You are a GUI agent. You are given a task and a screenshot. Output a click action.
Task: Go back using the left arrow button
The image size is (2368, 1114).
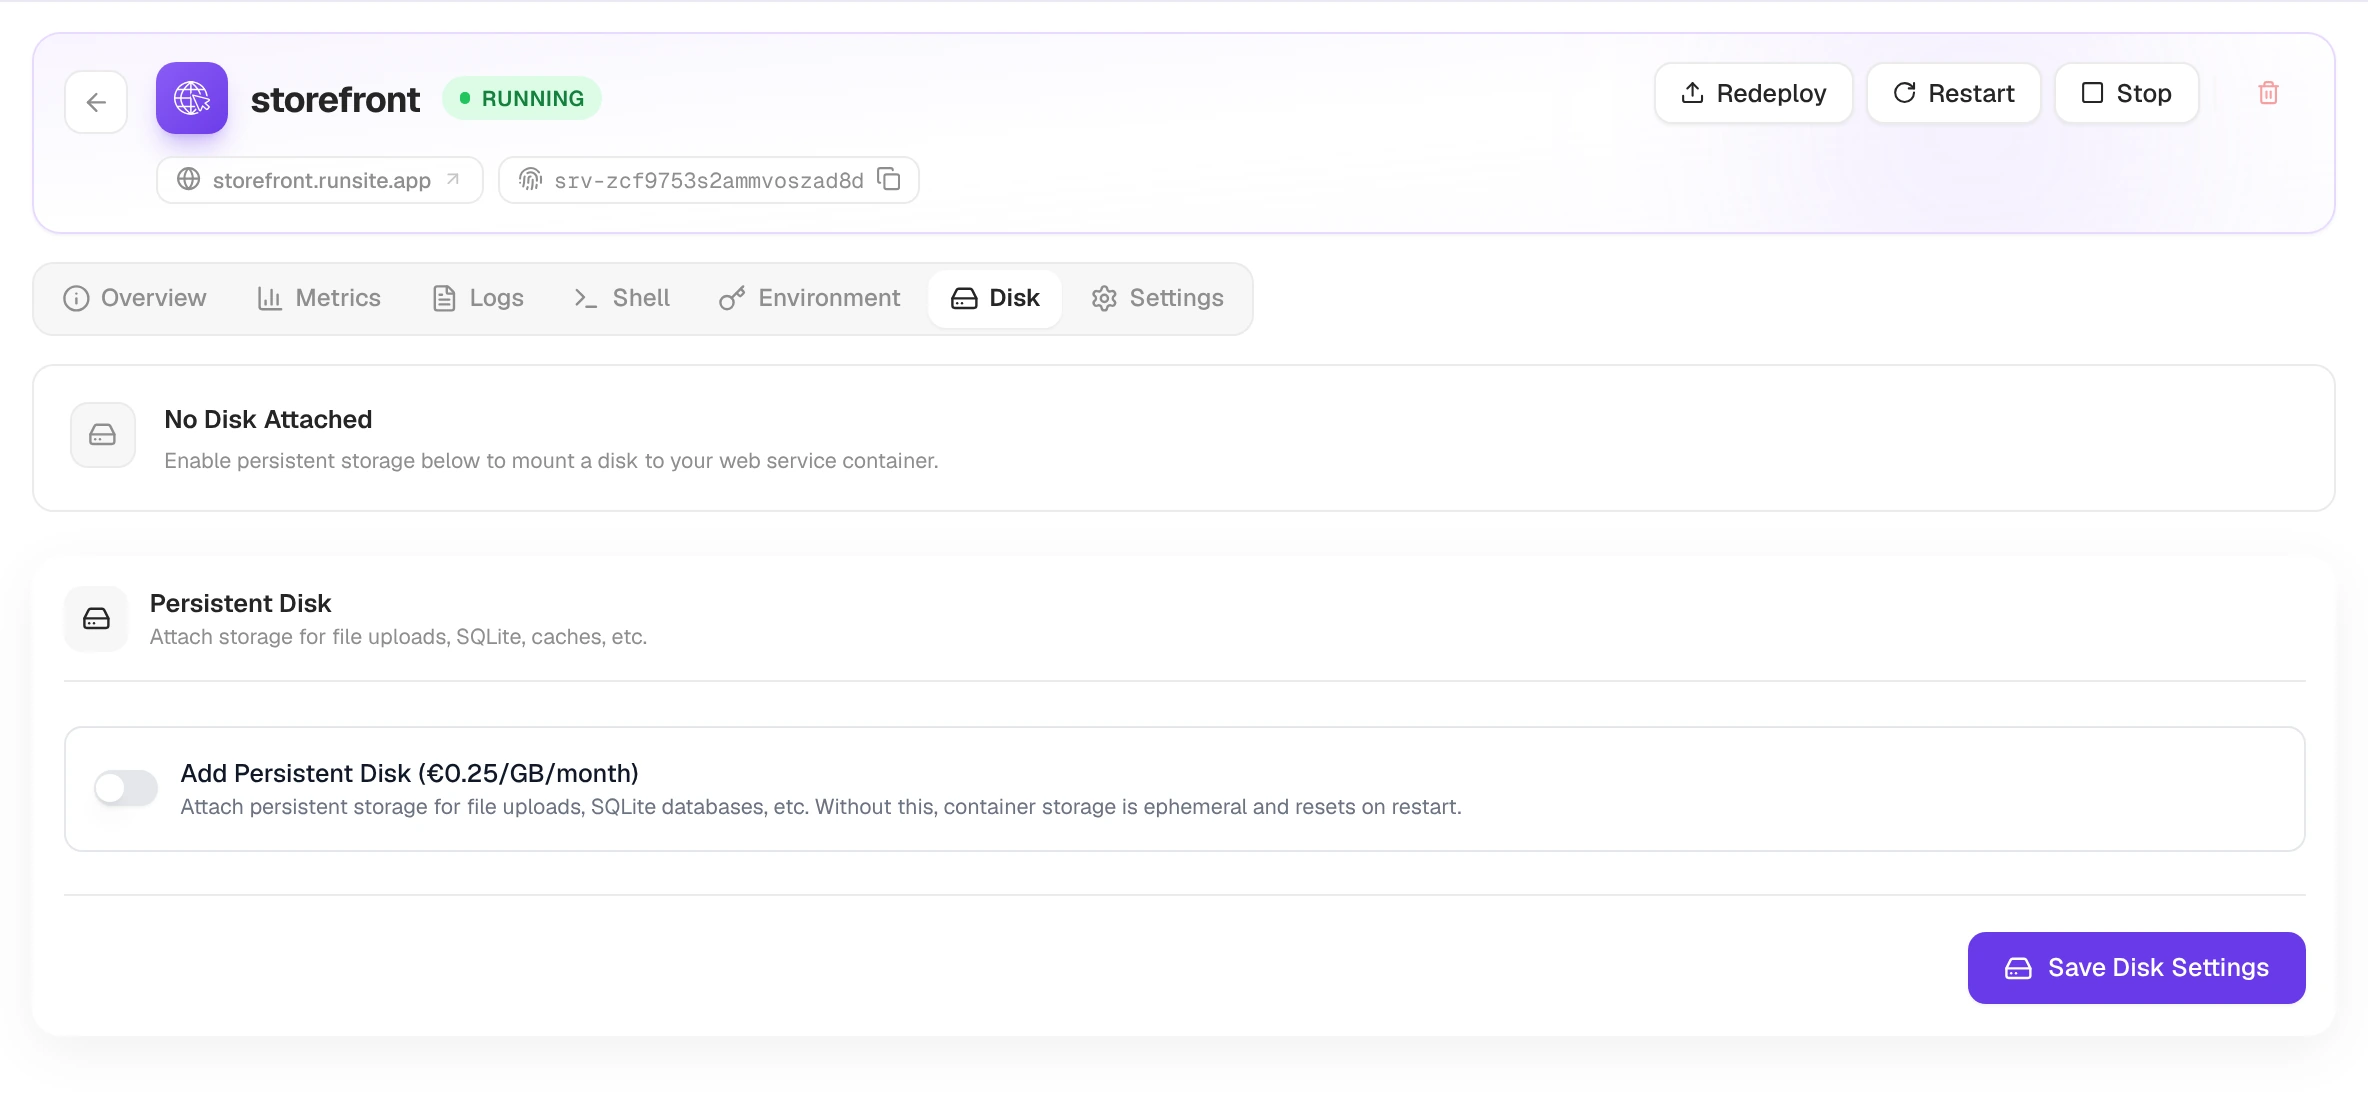point(96,101)
